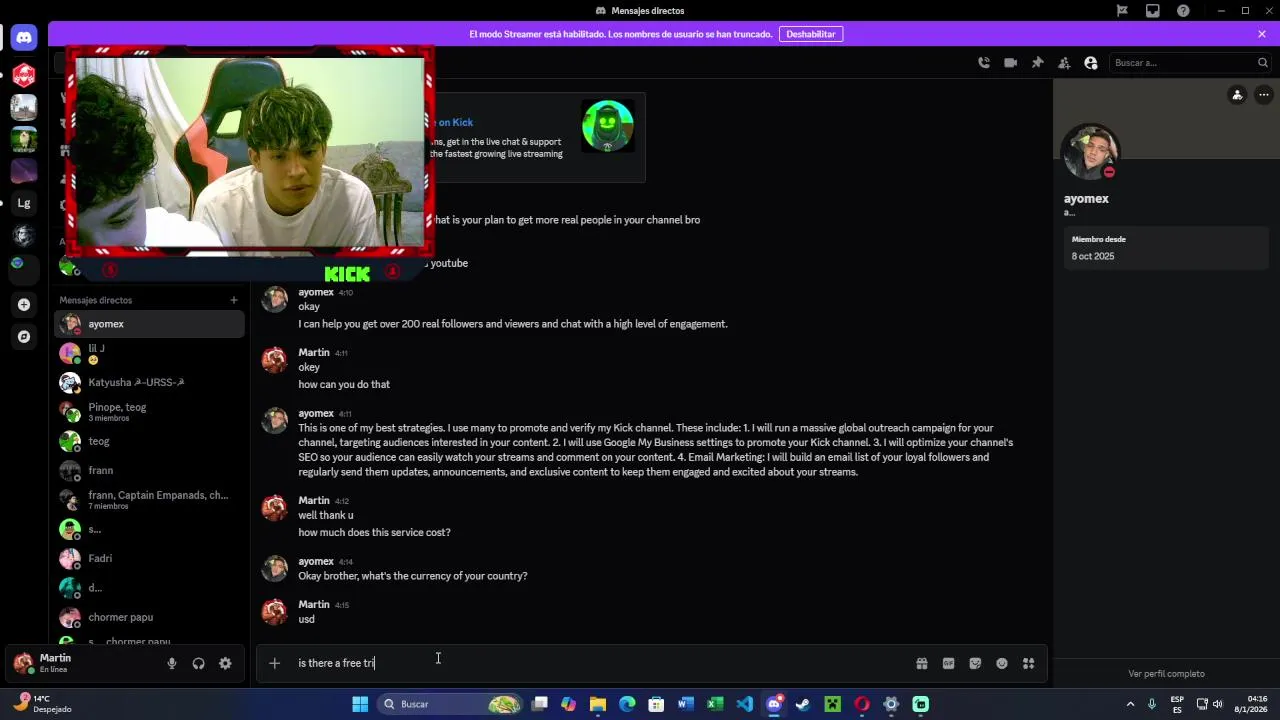Image resolution: width=1280 pixels, height=720 pixels.
Task: Open File Explorer from the taskbar
Action: [598, 704]
